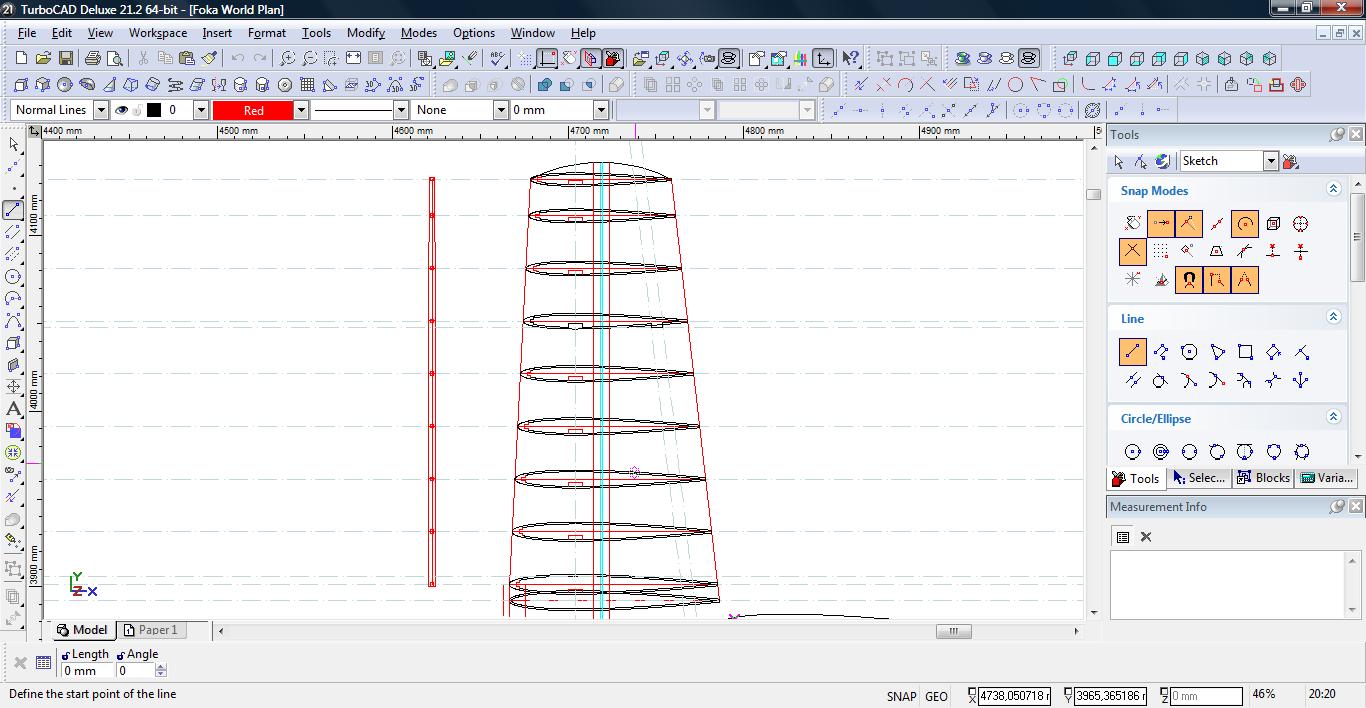Collapse the Snap Modes section
This screenshot has width=1366, height=708.
tap(1333, 189)
